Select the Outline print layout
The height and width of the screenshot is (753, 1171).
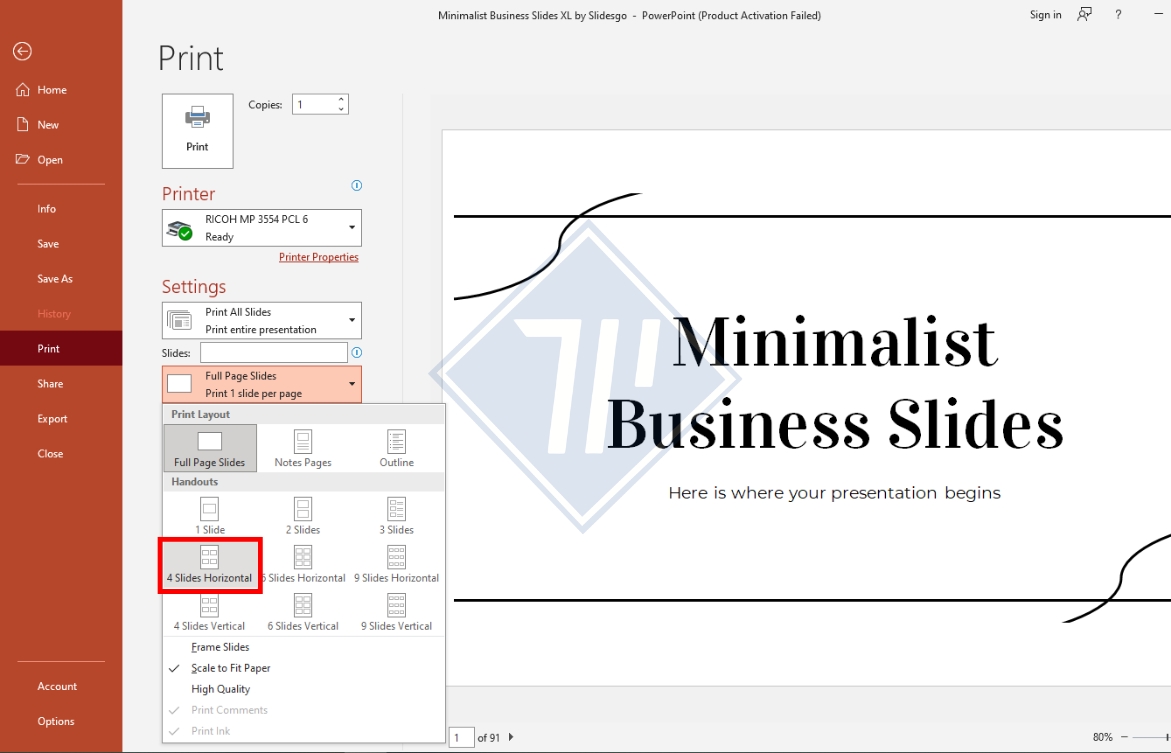(396, 448)
